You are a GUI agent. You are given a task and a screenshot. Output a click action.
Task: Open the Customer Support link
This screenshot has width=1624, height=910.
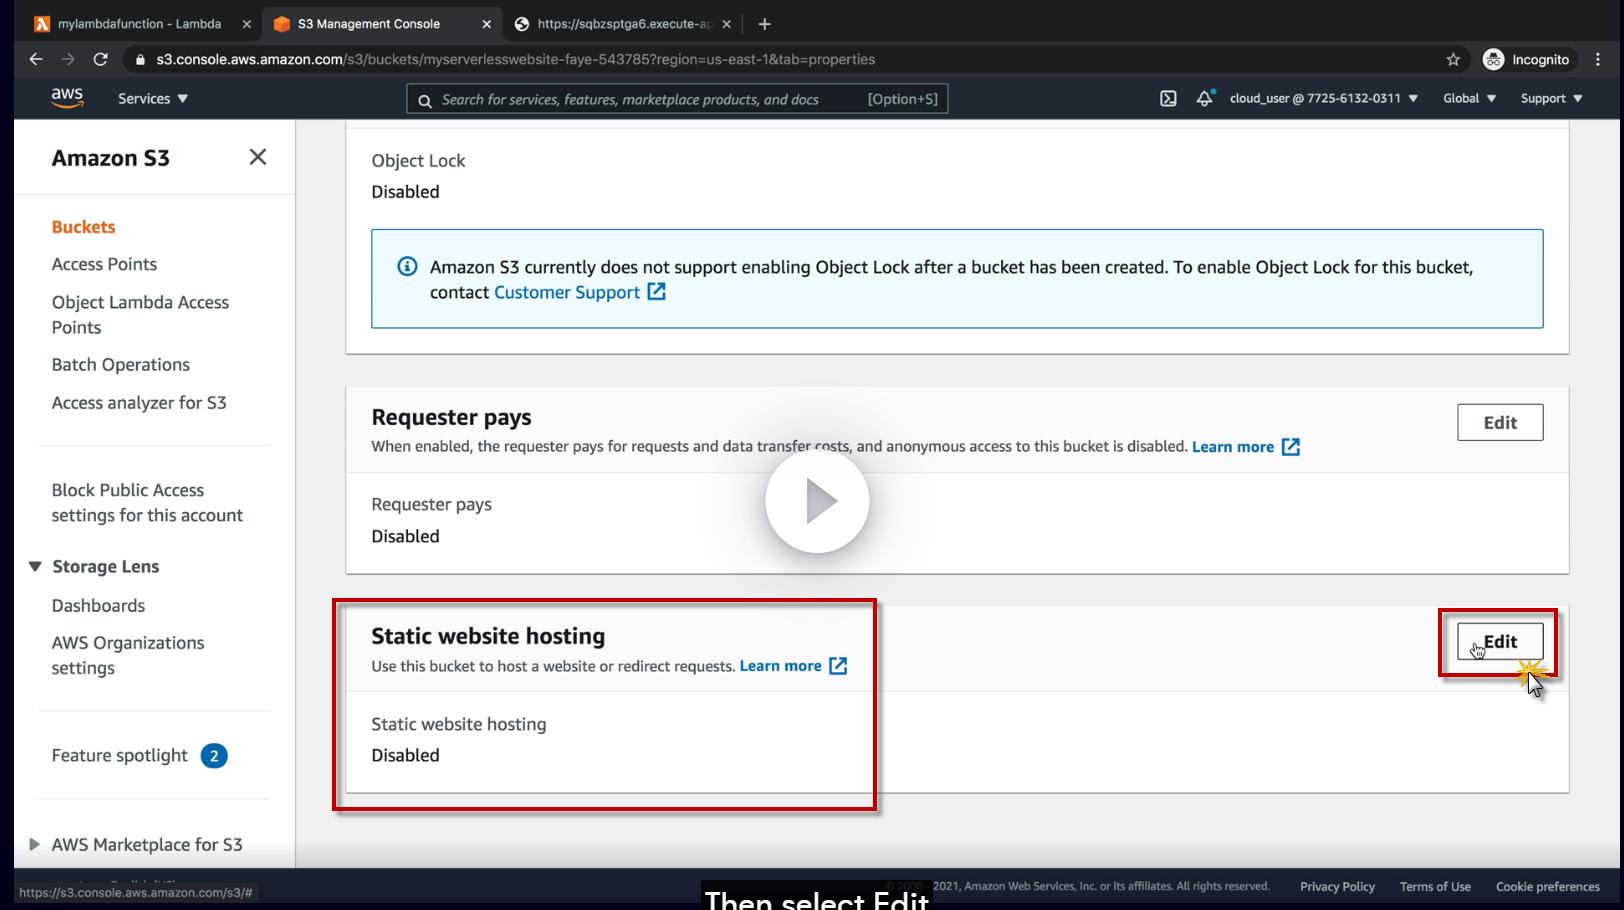tap(567, 292)
